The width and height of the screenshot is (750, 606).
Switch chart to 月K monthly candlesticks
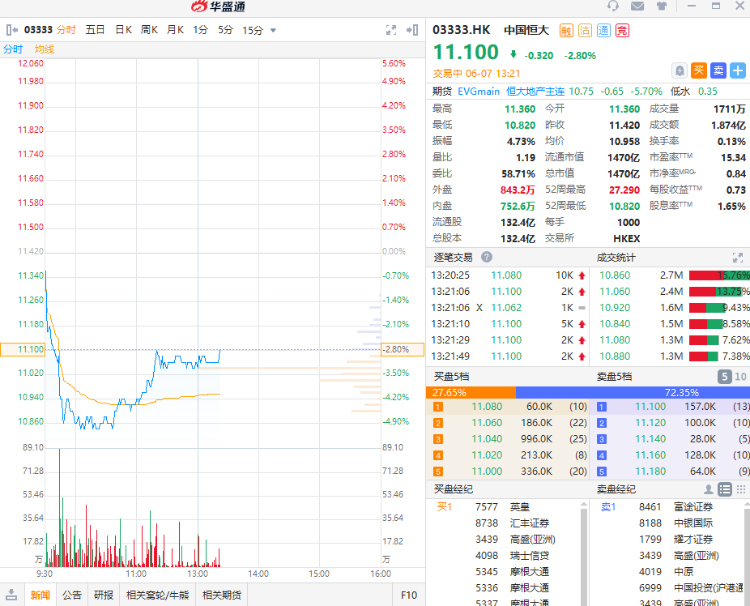[x=175, y=30]
